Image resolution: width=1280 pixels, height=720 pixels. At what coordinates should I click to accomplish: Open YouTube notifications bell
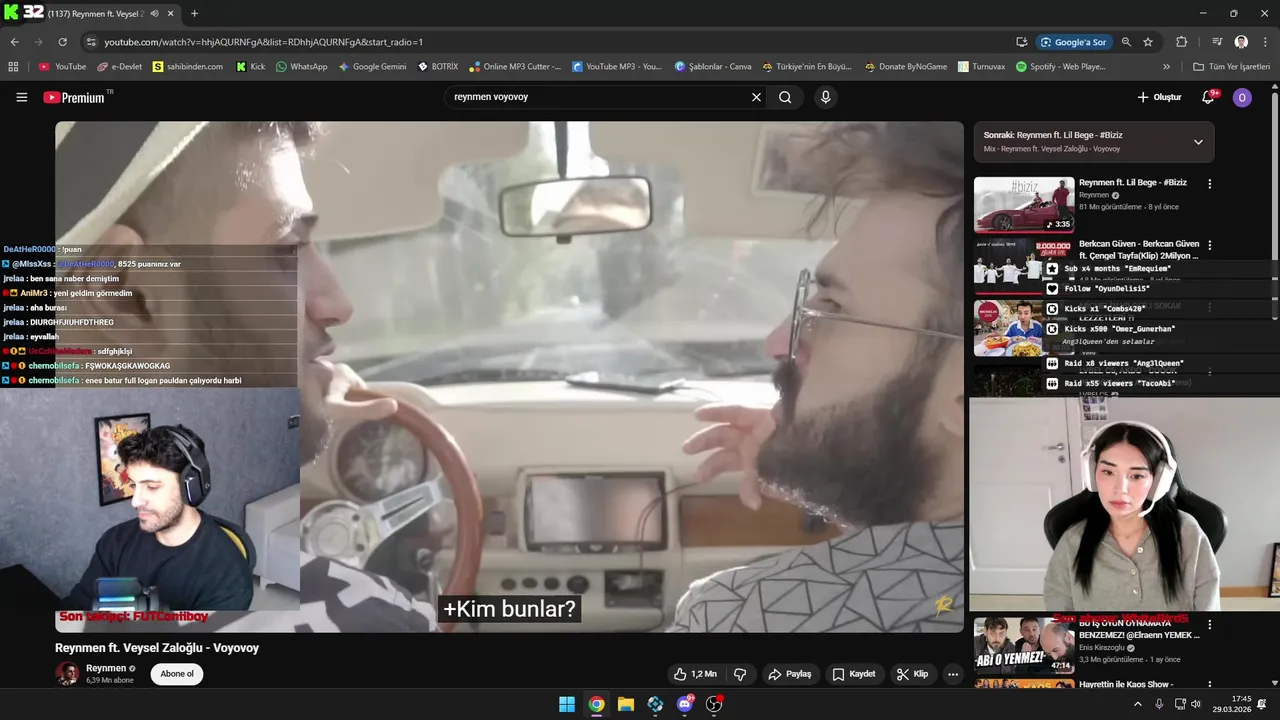click(1209, 97)
